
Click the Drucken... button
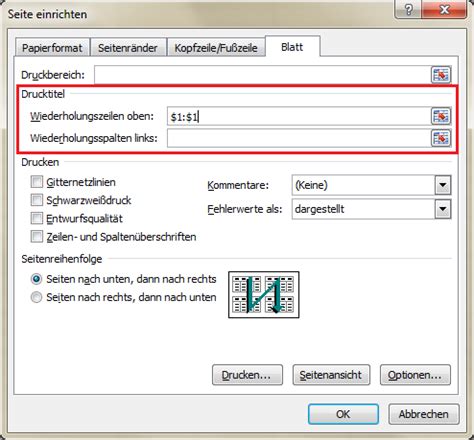[x=247, y=375]
